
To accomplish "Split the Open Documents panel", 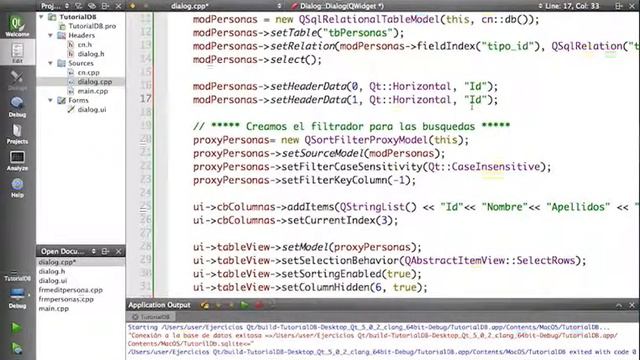I will [105, 251].
